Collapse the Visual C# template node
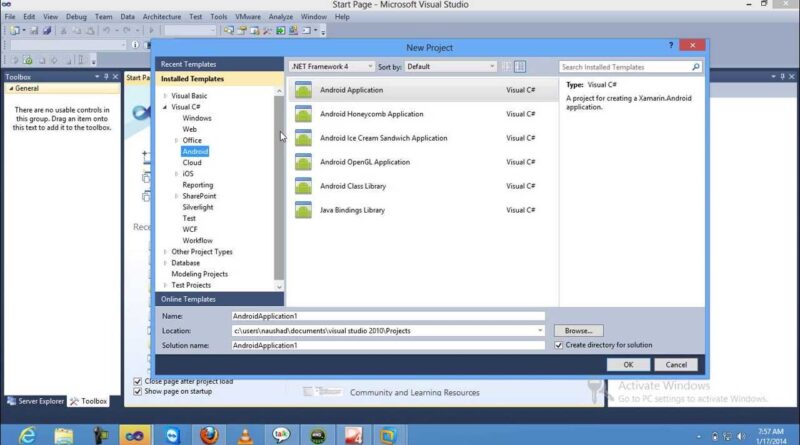 click(x=165, y=107)
